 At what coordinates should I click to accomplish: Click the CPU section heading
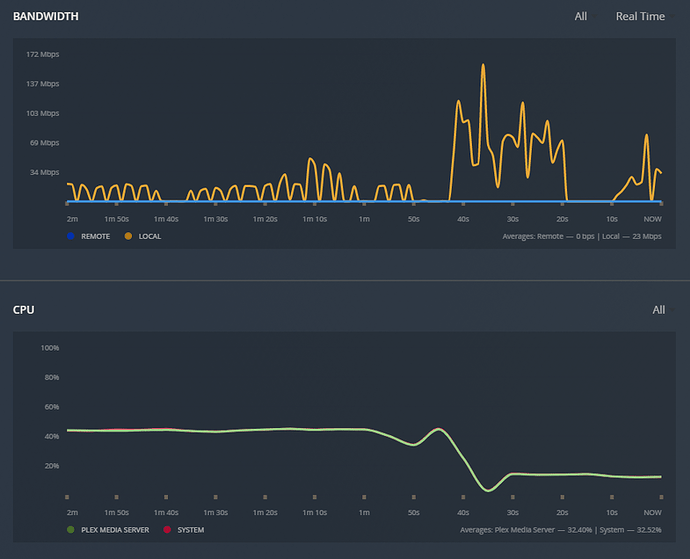coord(23,310)
